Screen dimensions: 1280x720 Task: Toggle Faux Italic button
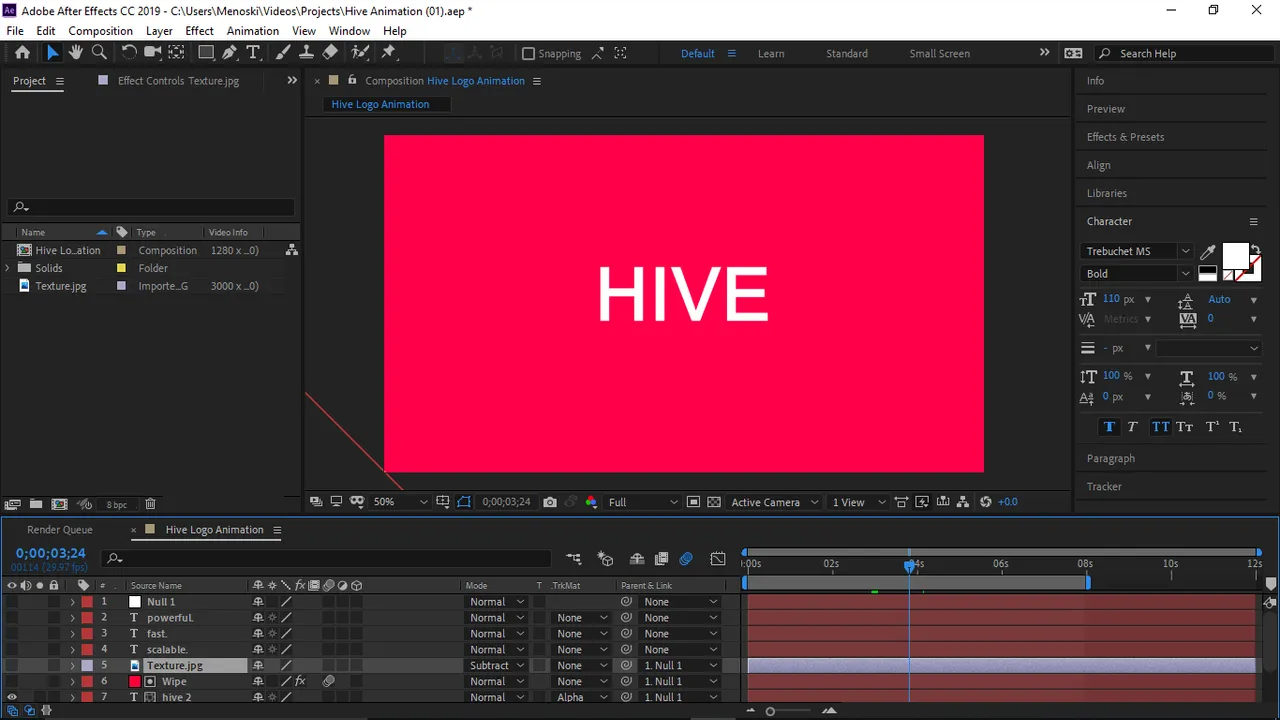(x=1133, y=427)
